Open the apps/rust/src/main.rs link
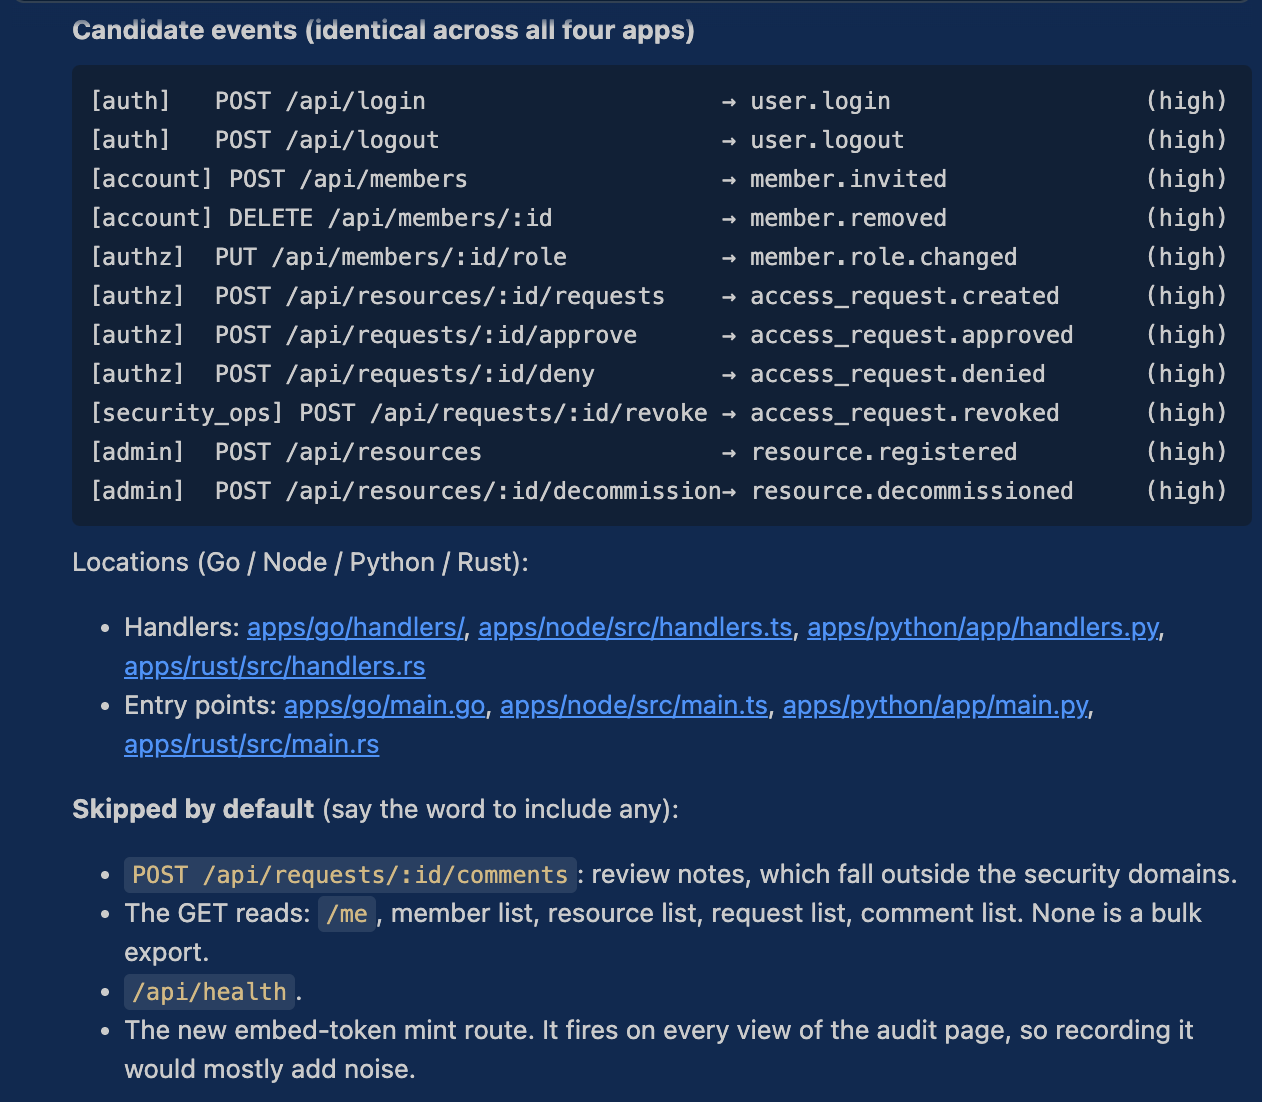This screenshot has height=1102, width=1262. click(x=252, y=744)
